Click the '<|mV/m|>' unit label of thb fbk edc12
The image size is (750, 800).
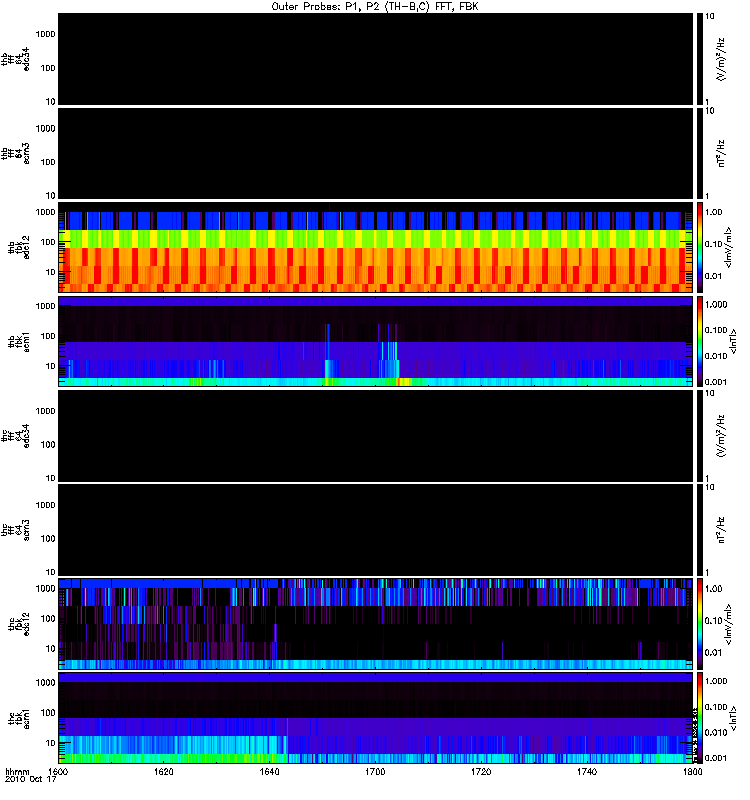[728, 247]
